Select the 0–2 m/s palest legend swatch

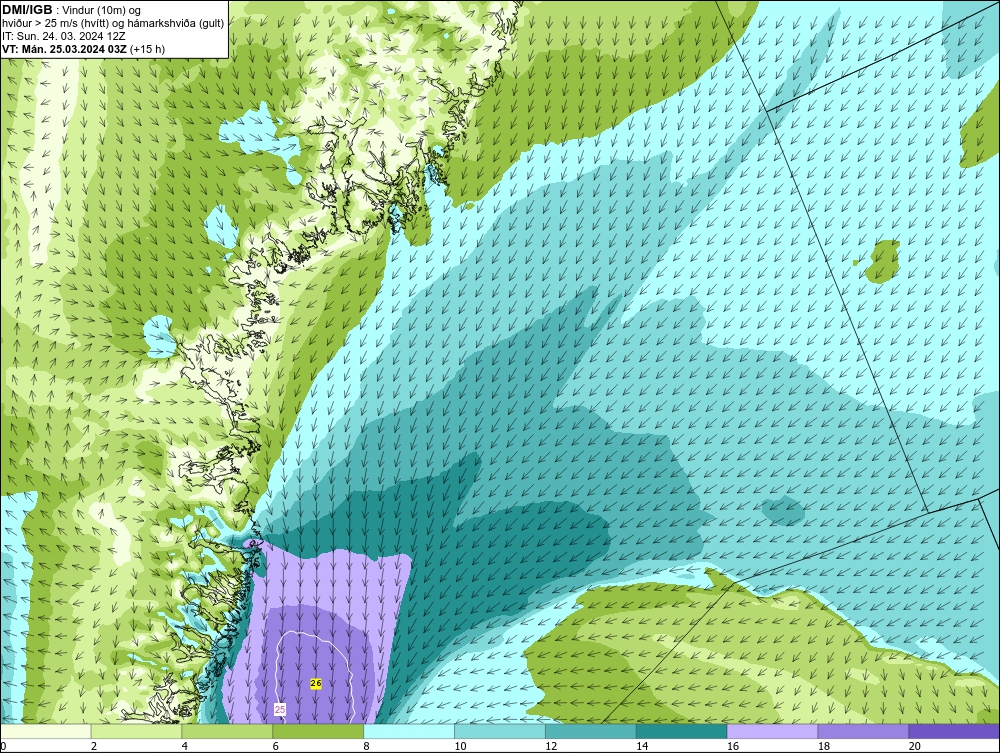[46, 731]
